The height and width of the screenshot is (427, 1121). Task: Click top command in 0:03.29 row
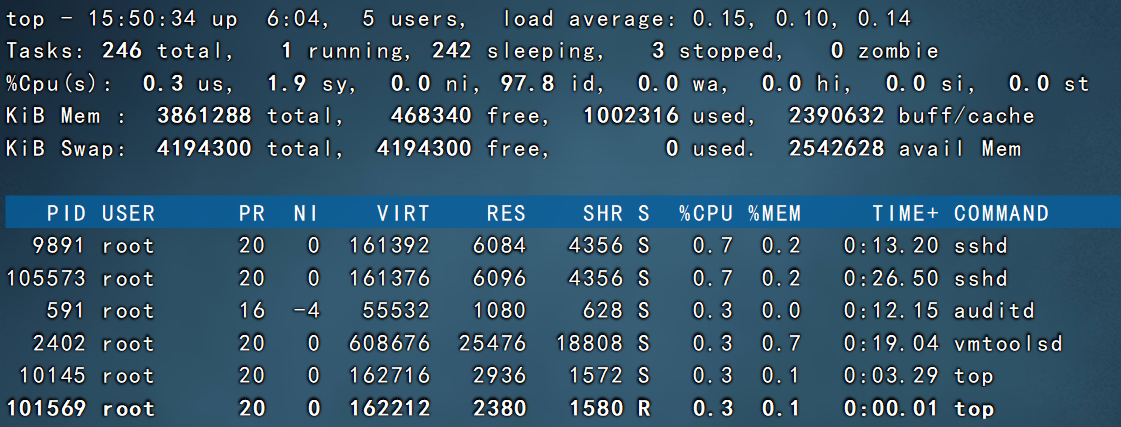pyautogui.click(x=974, y=377)
